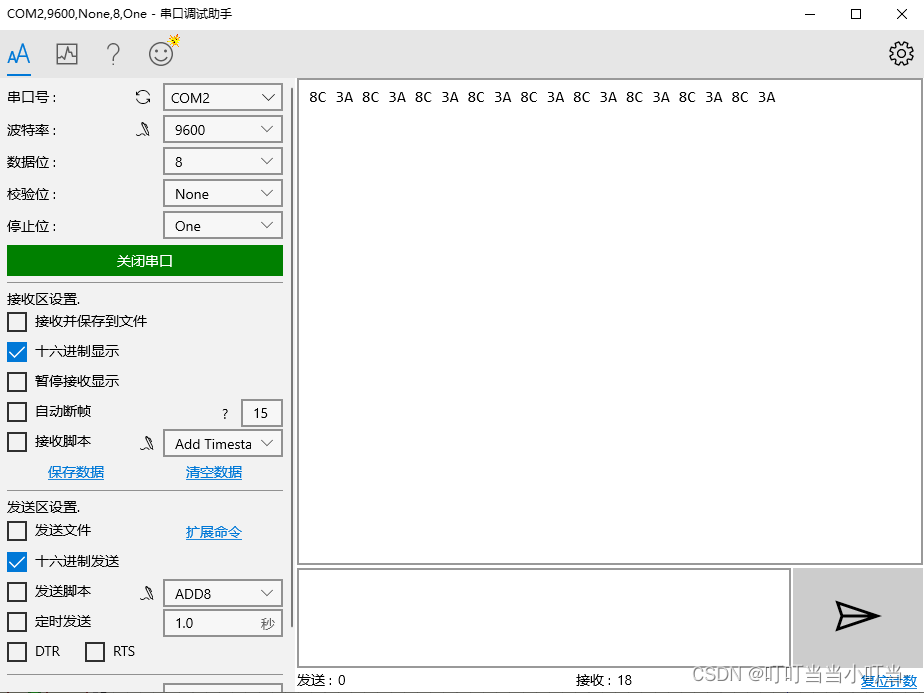
Task: Uncheck 十六进制发送 checkbox
Action: [x=17, y=562]
